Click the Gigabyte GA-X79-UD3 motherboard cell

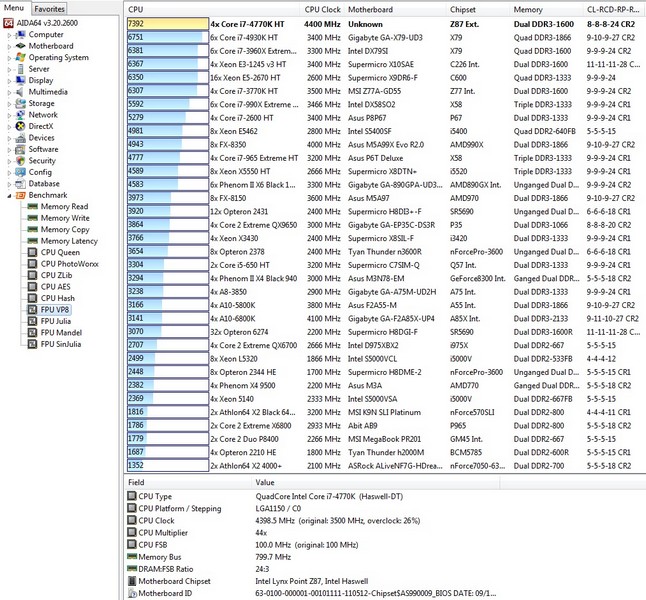click(385, 38)
